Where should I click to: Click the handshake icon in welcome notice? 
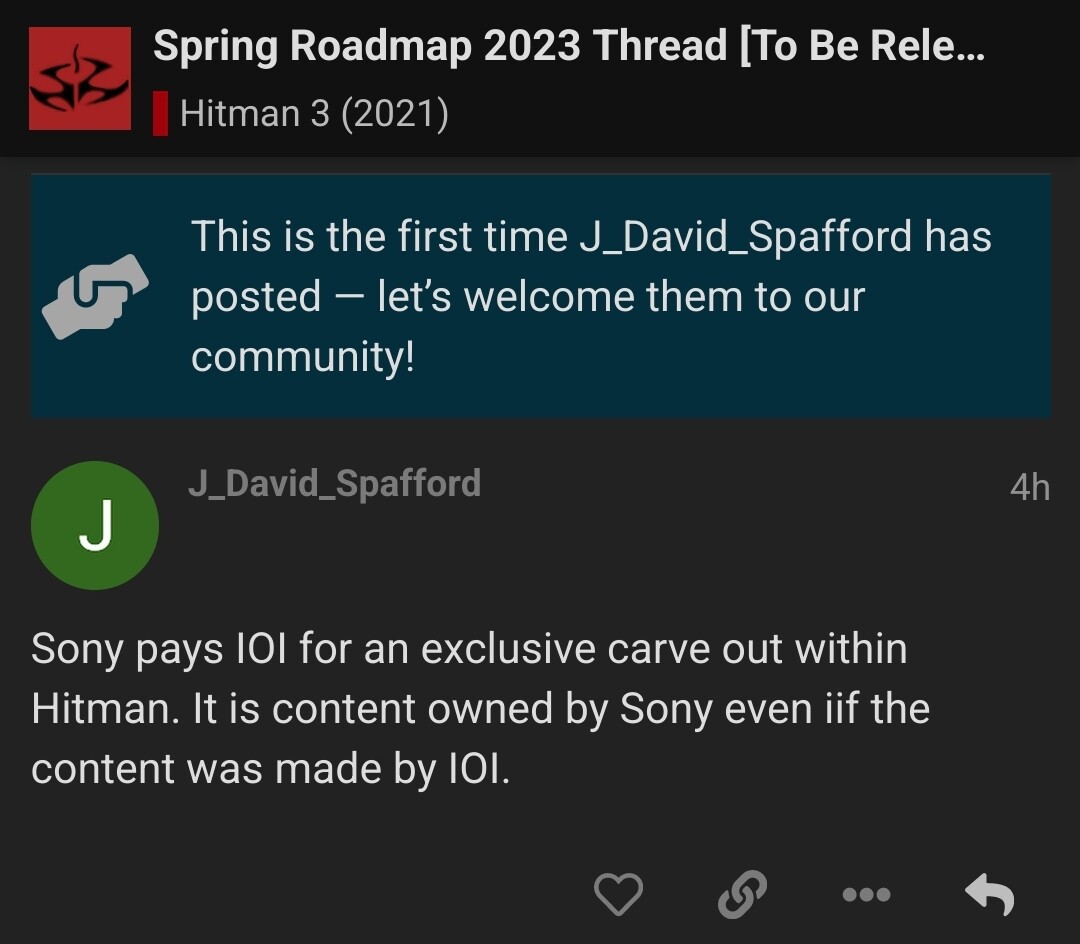[95, 296]
